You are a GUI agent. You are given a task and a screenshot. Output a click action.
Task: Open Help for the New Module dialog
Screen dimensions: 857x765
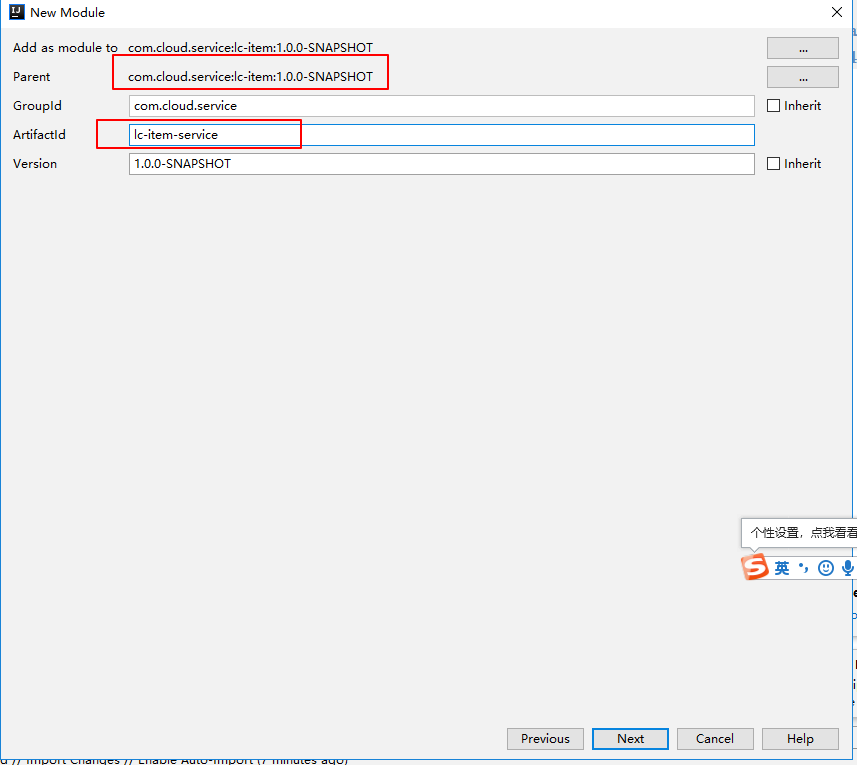(x=800, y=738)
